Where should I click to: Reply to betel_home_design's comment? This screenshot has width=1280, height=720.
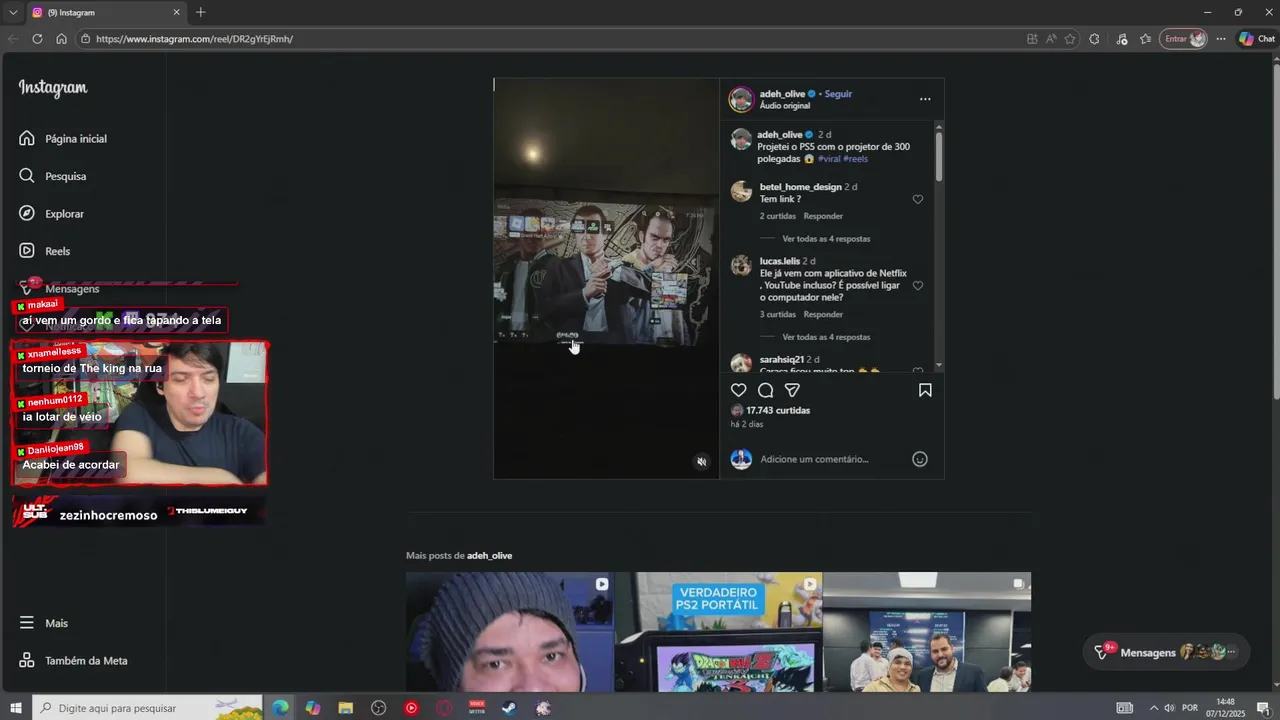[823, 216]
